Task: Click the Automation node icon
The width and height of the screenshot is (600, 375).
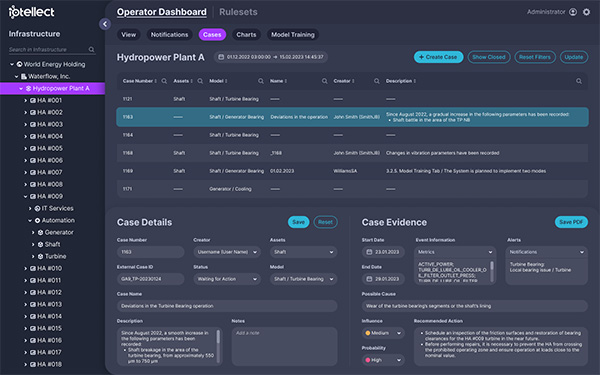Action: (x=38, y=220)
